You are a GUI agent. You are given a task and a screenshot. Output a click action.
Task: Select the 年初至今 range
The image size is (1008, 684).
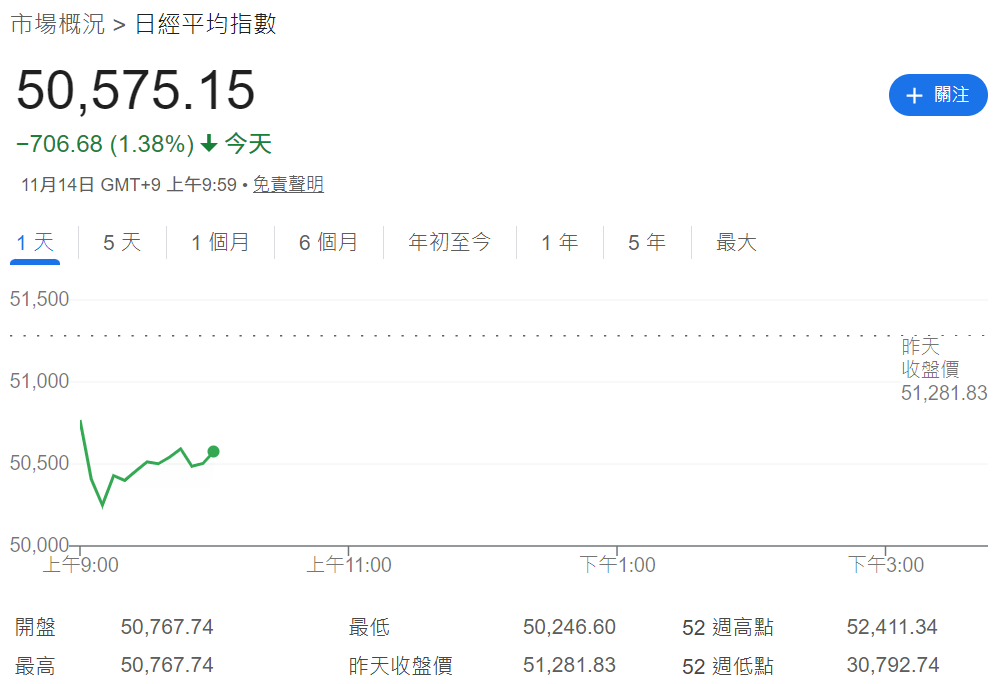click(450, 242)
